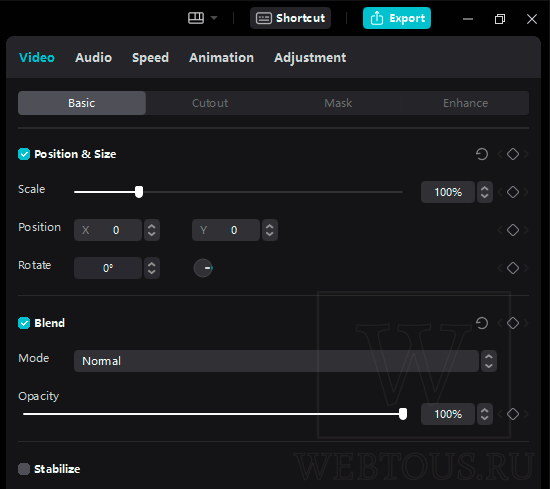The image size is (550, 489).
Task: Reset the Blend settings
Action: [482, 323]
